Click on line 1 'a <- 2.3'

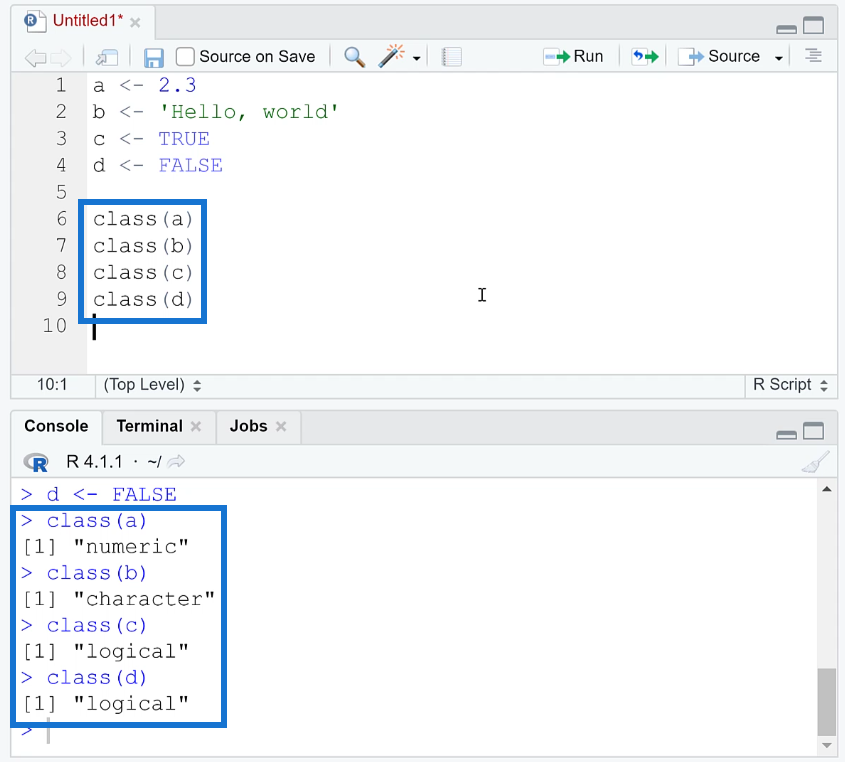144,85
